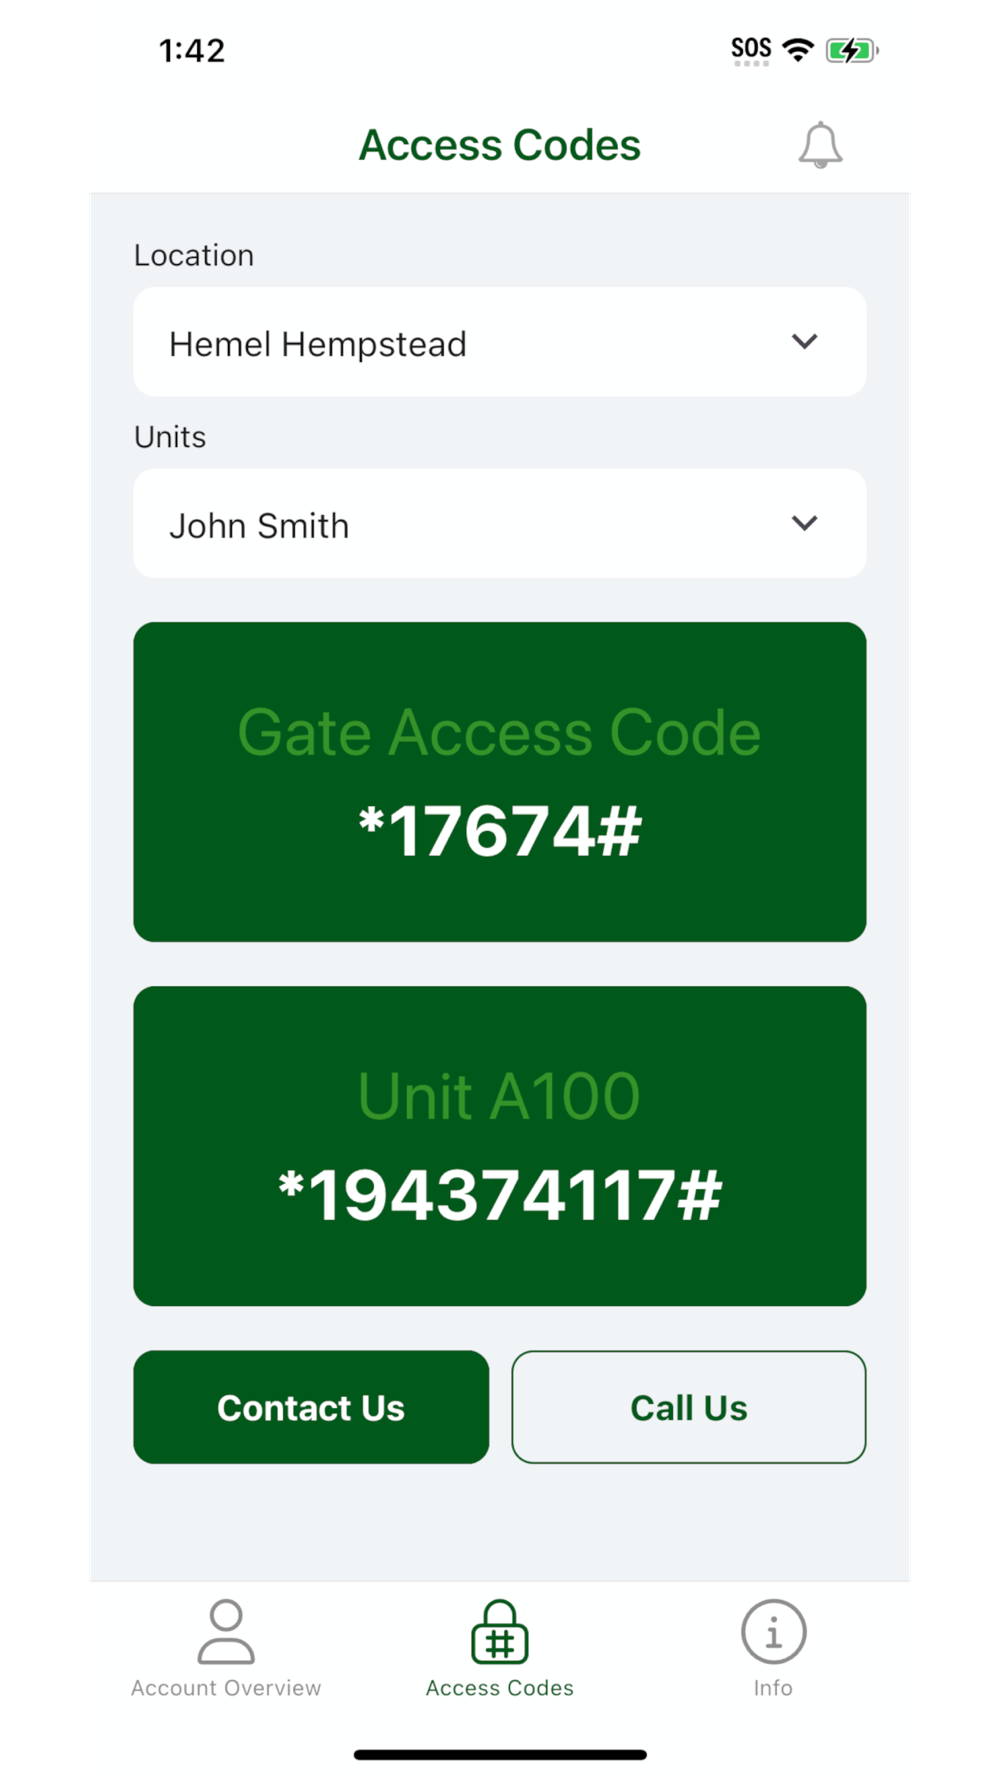Tap the Call Us button
Screen dimensions: 1000x1778
[689, 1407]
